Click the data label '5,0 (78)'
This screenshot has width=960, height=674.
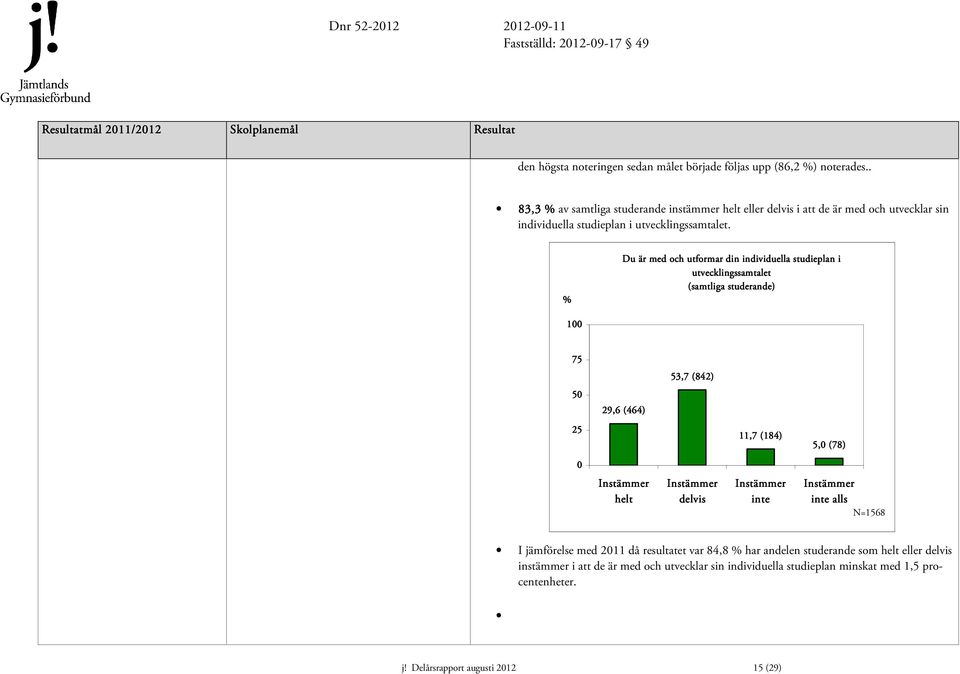tap(829, 445)
